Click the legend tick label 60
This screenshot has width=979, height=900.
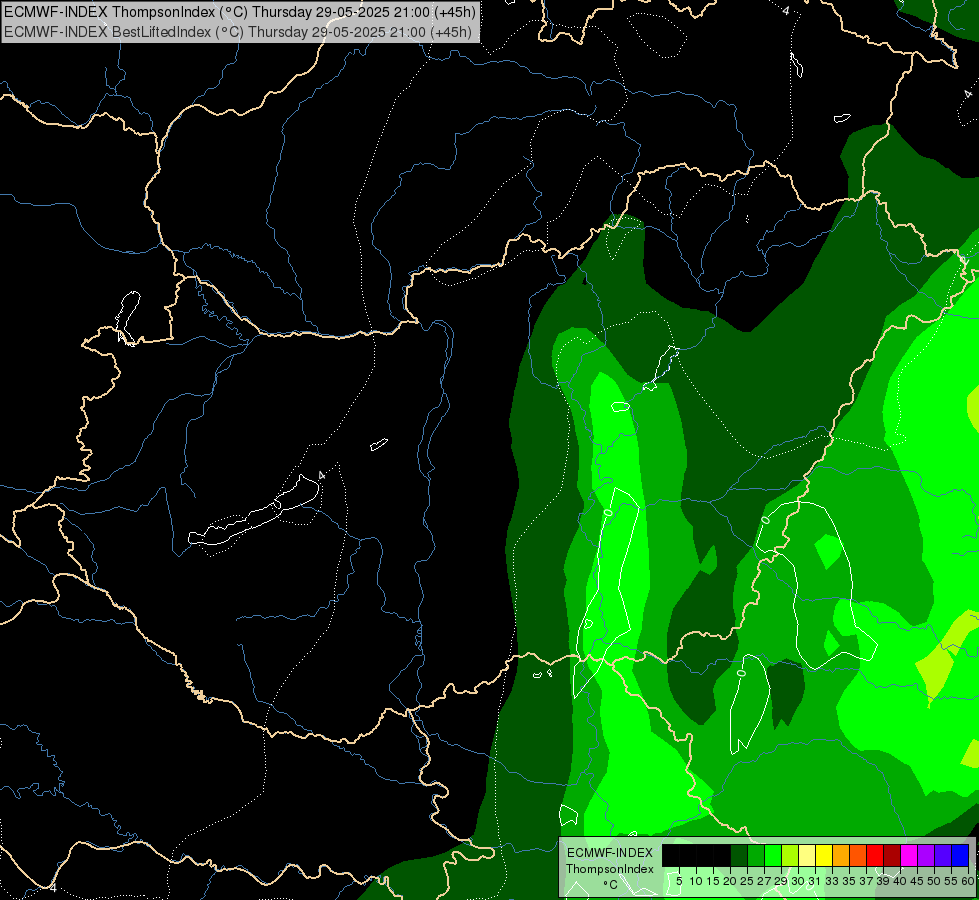point(968,881)
